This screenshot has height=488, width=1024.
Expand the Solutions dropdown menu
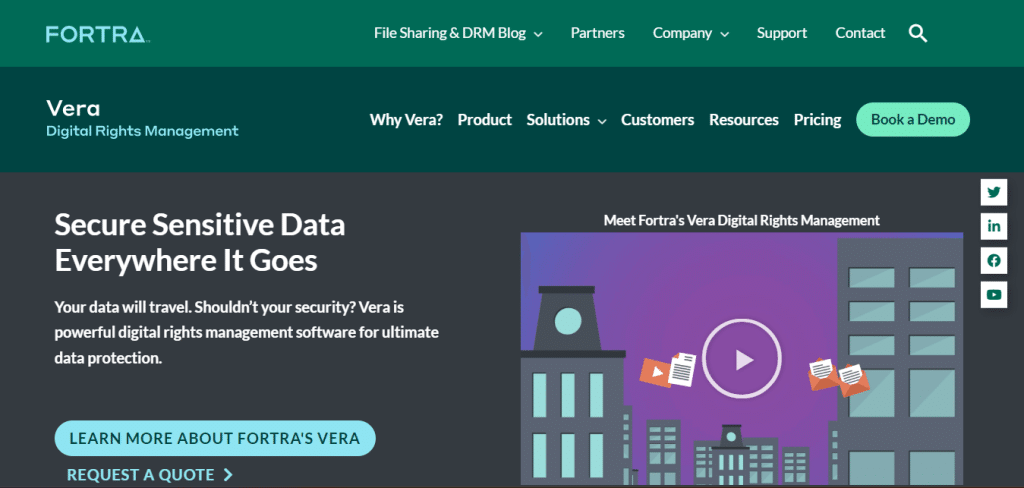pos(566,120)
